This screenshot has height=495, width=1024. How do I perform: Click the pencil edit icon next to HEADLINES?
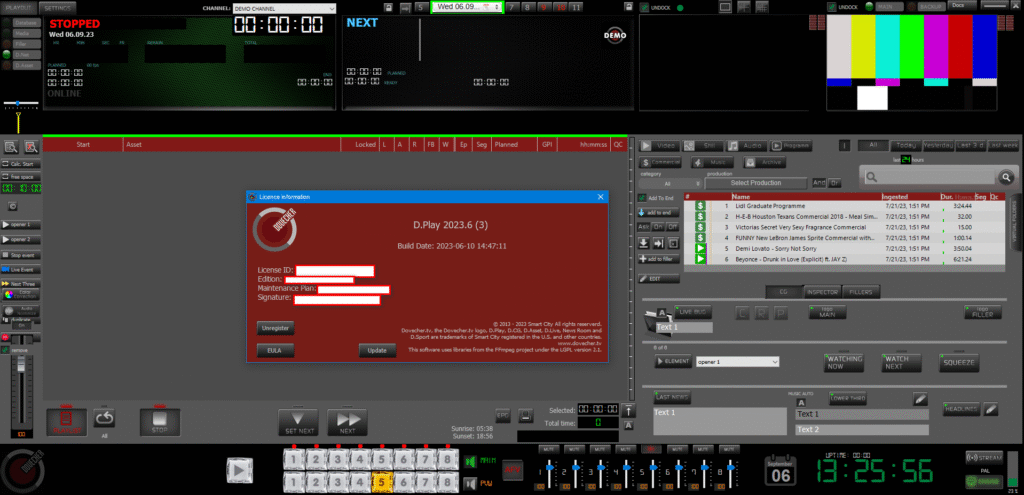[x=991, y=409]
